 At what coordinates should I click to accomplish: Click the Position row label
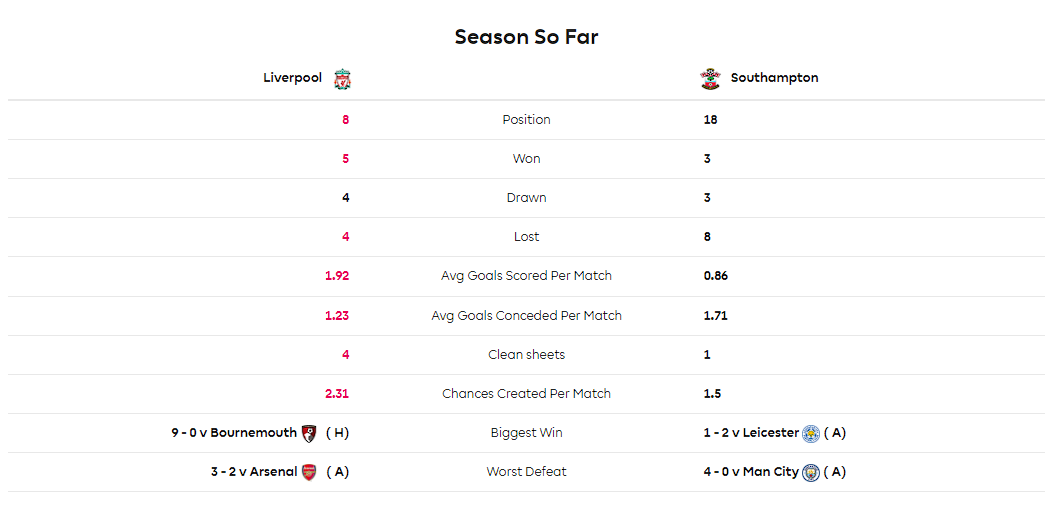coord(526,119)
